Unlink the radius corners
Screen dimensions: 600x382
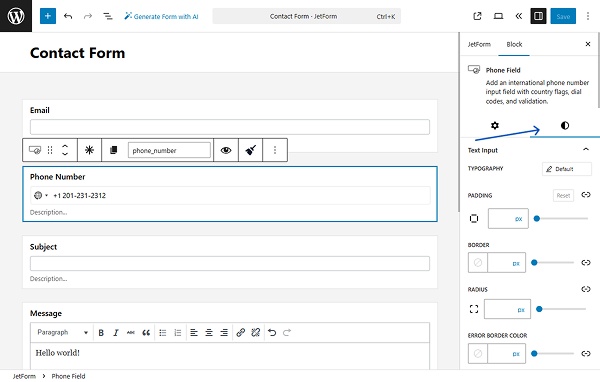tap(586, 289)
